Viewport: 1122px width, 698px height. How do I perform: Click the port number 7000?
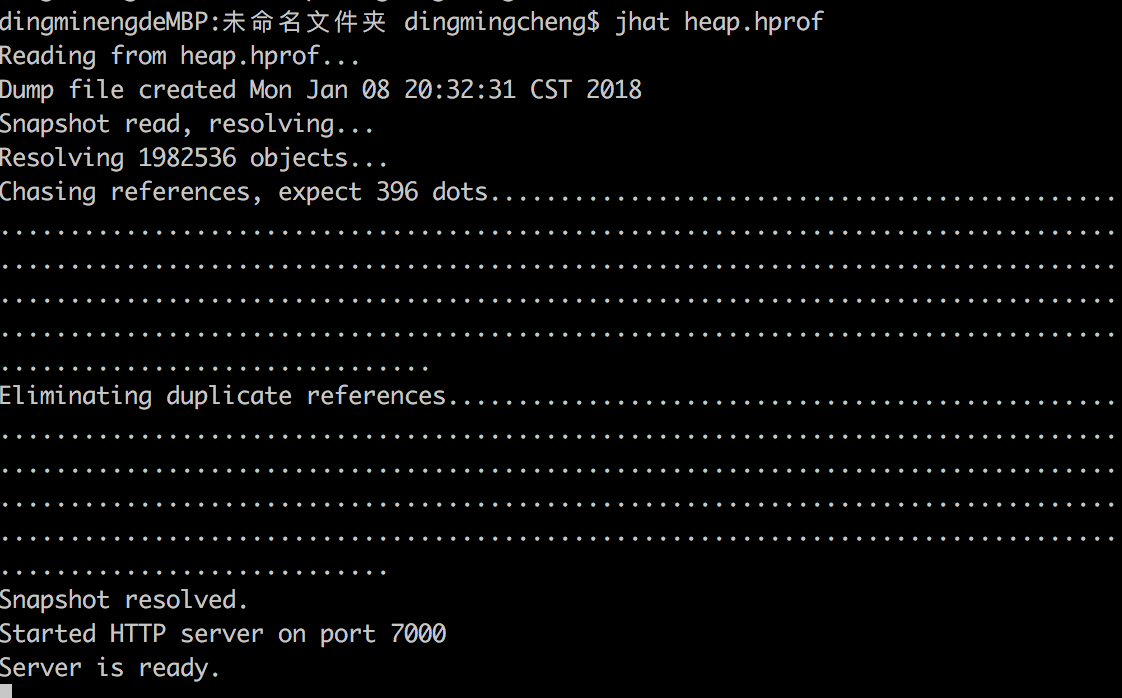point(418,634)
